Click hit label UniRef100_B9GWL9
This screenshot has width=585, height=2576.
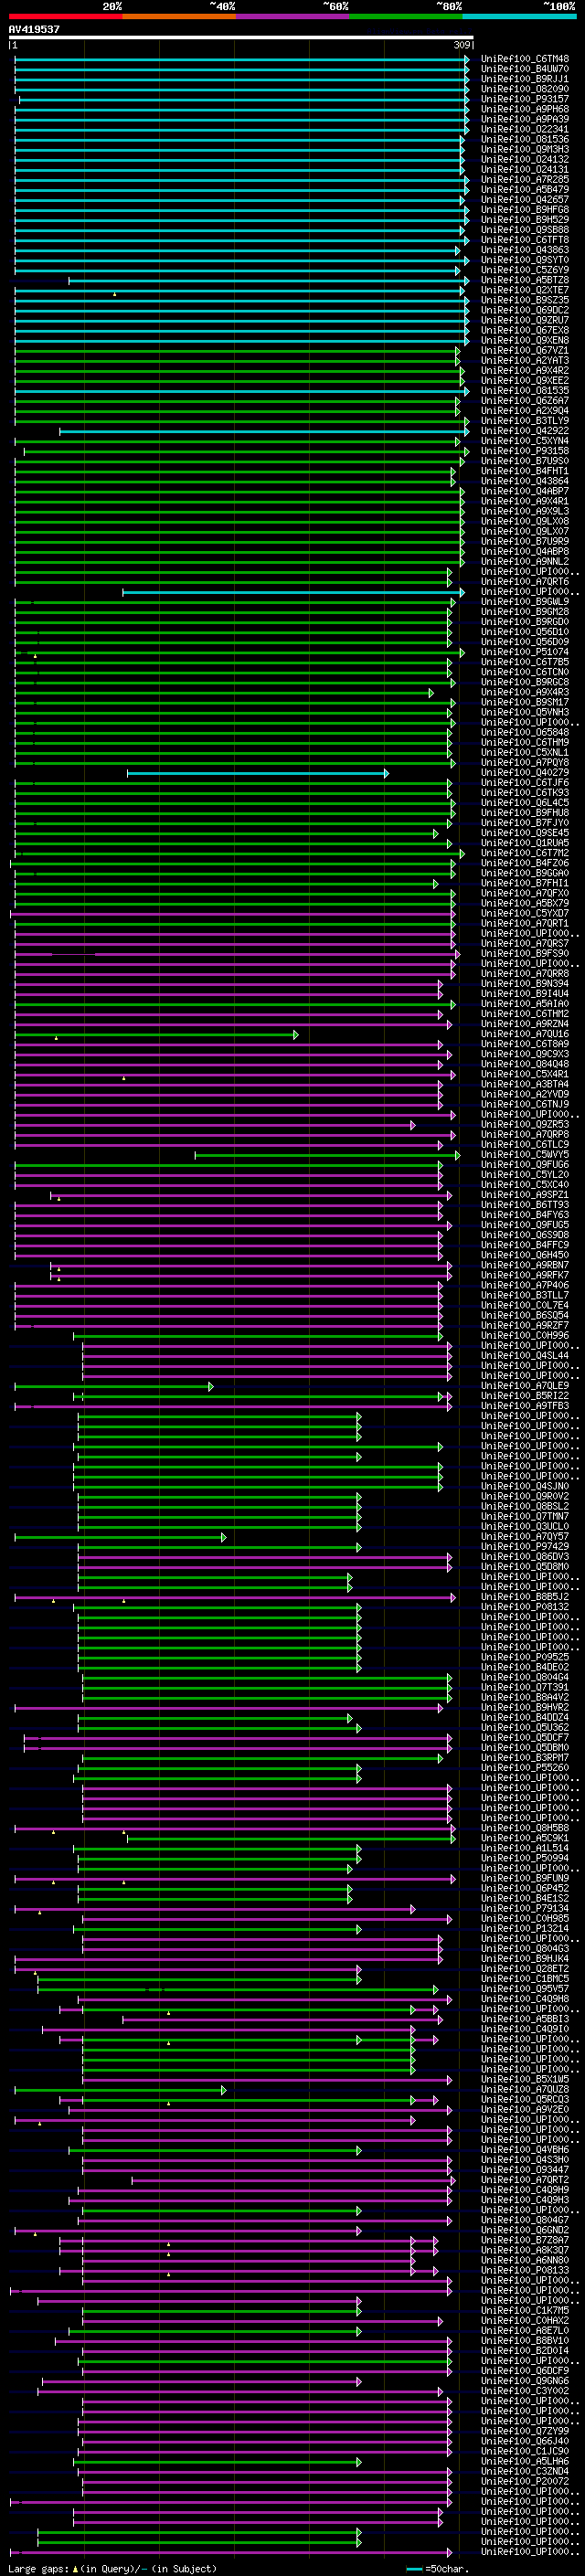[525, 602]
